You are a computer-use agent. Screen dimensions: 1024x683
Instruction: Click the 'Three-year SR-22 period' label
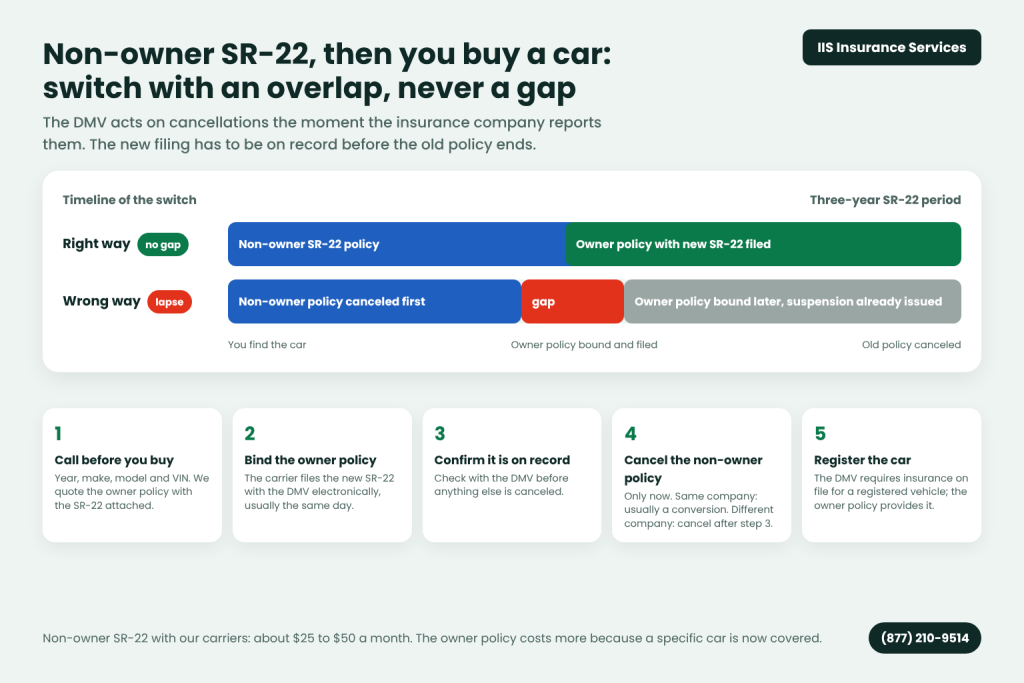[x=885, y=200]
